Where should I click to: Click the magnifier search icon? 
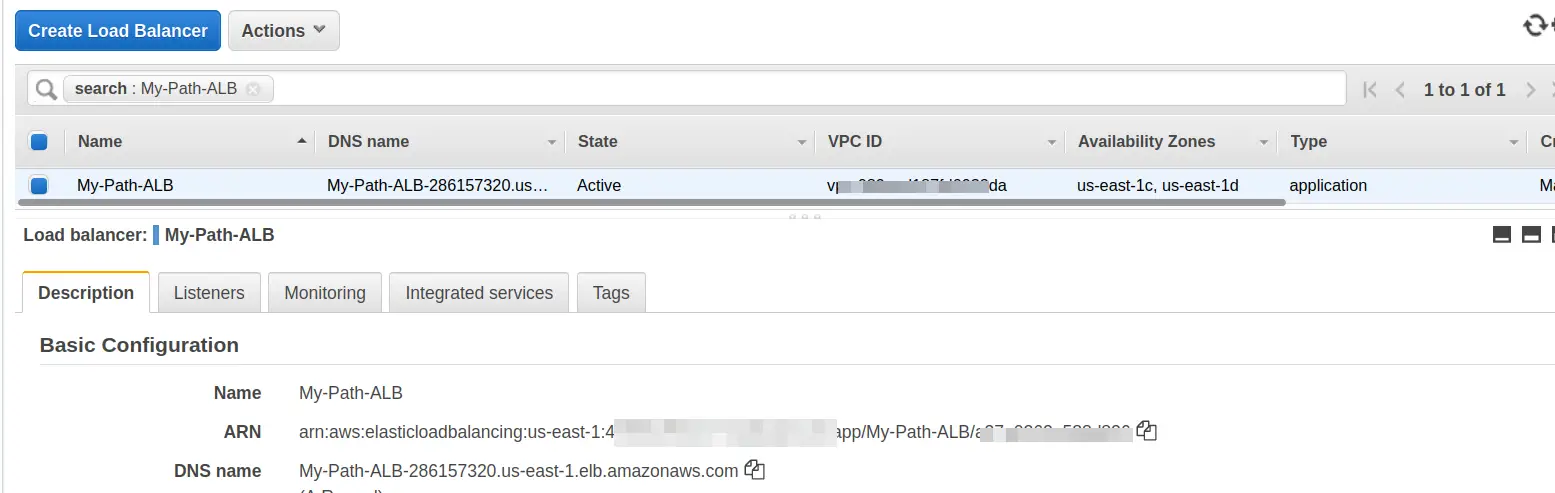click(x=46, y=89)
